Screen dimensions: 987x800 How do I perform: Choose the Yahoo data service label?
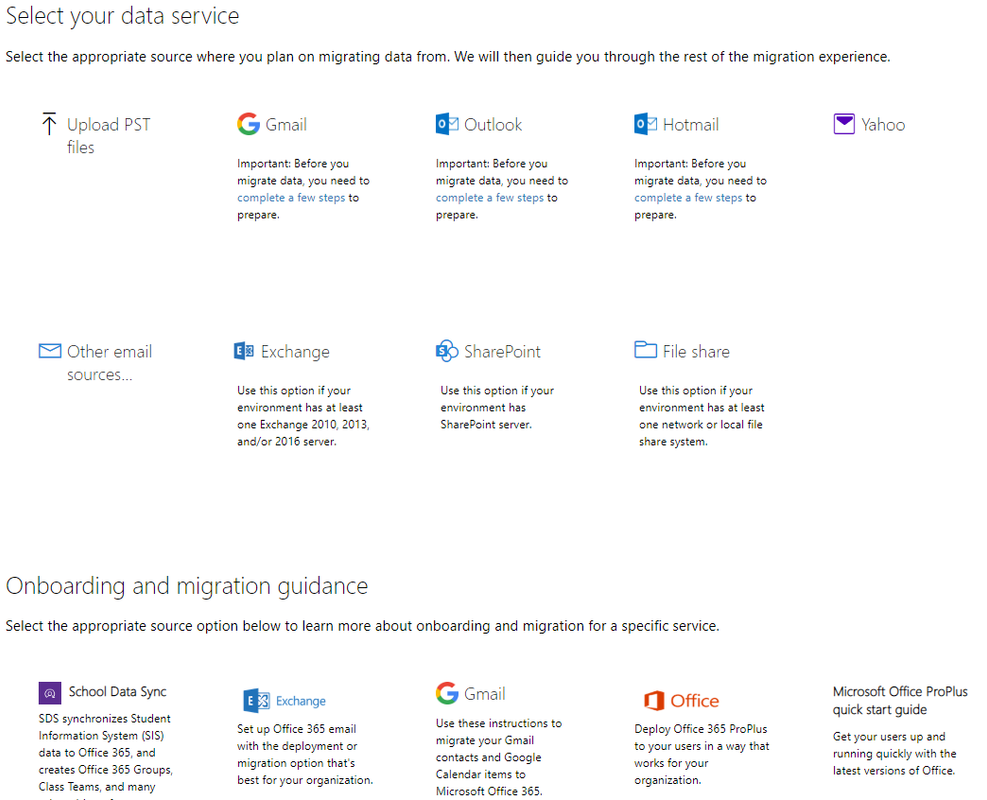(x=883, y=125)
